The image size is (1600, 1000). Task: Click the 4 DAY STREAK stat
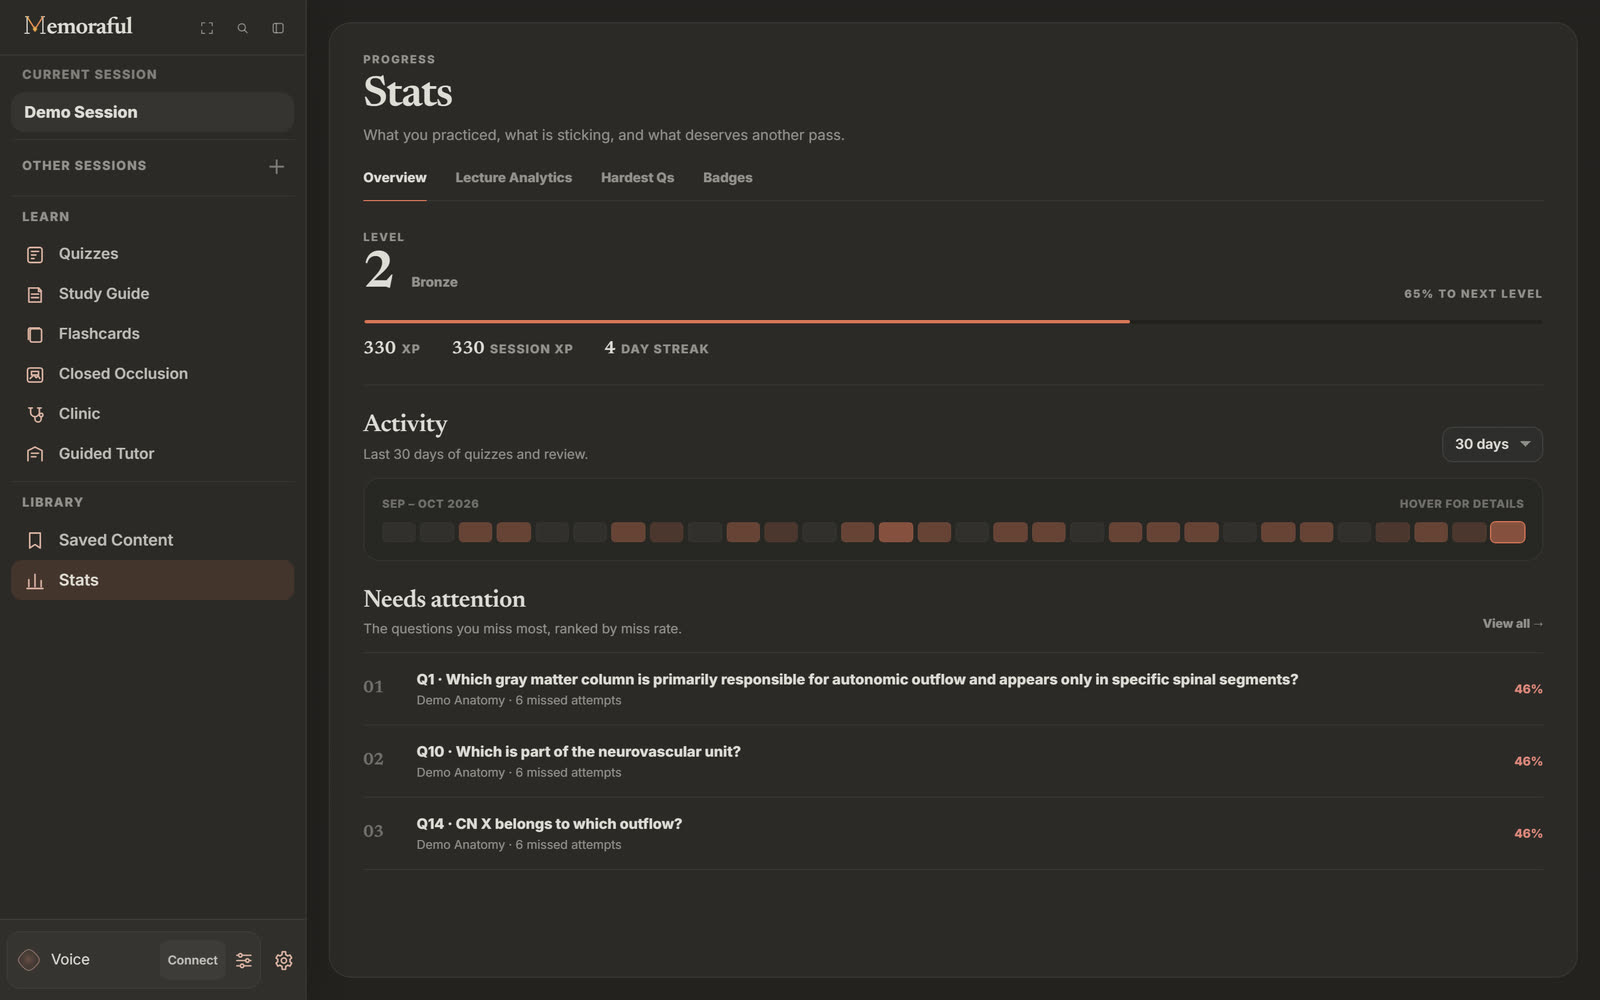[x=656, y=348]
